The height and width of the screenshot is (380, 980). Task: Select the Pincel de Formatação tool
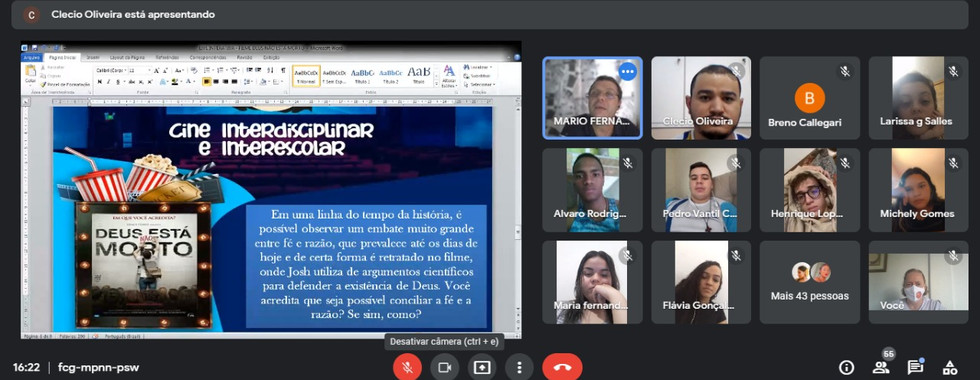(x=66, y=84)
